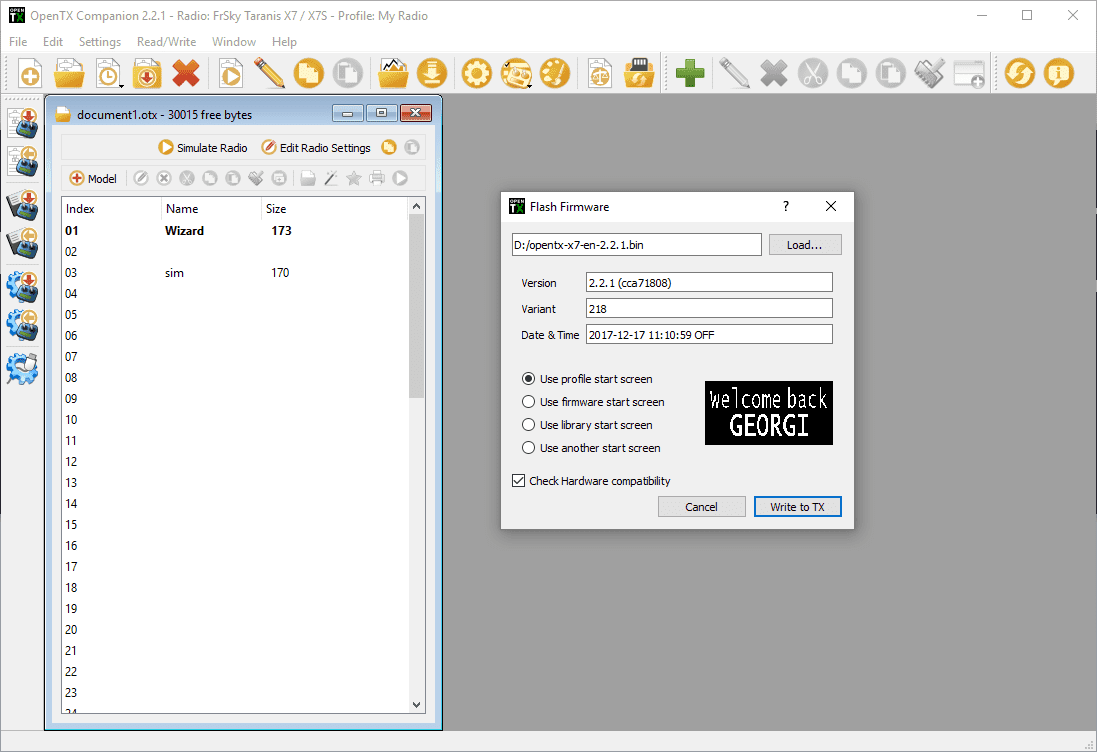1097x752 pixels.
Task: Open the logs viewer folder with the chart icon
Action: coord(393,73)
